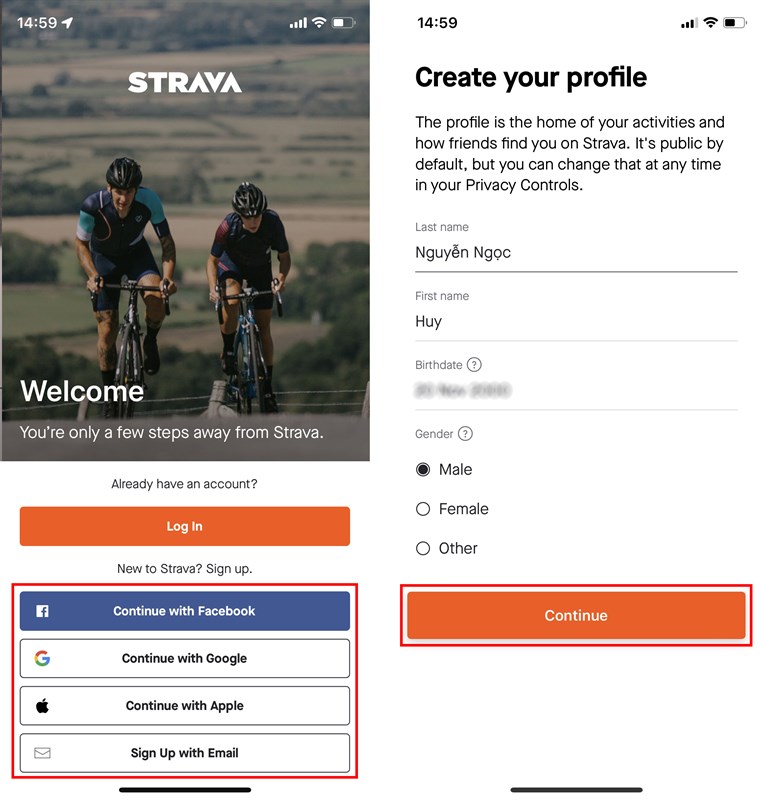The height and width of the screenshot is (800, 761).
Task: Click the Google G icon
Action: click(x=42, y=658)
